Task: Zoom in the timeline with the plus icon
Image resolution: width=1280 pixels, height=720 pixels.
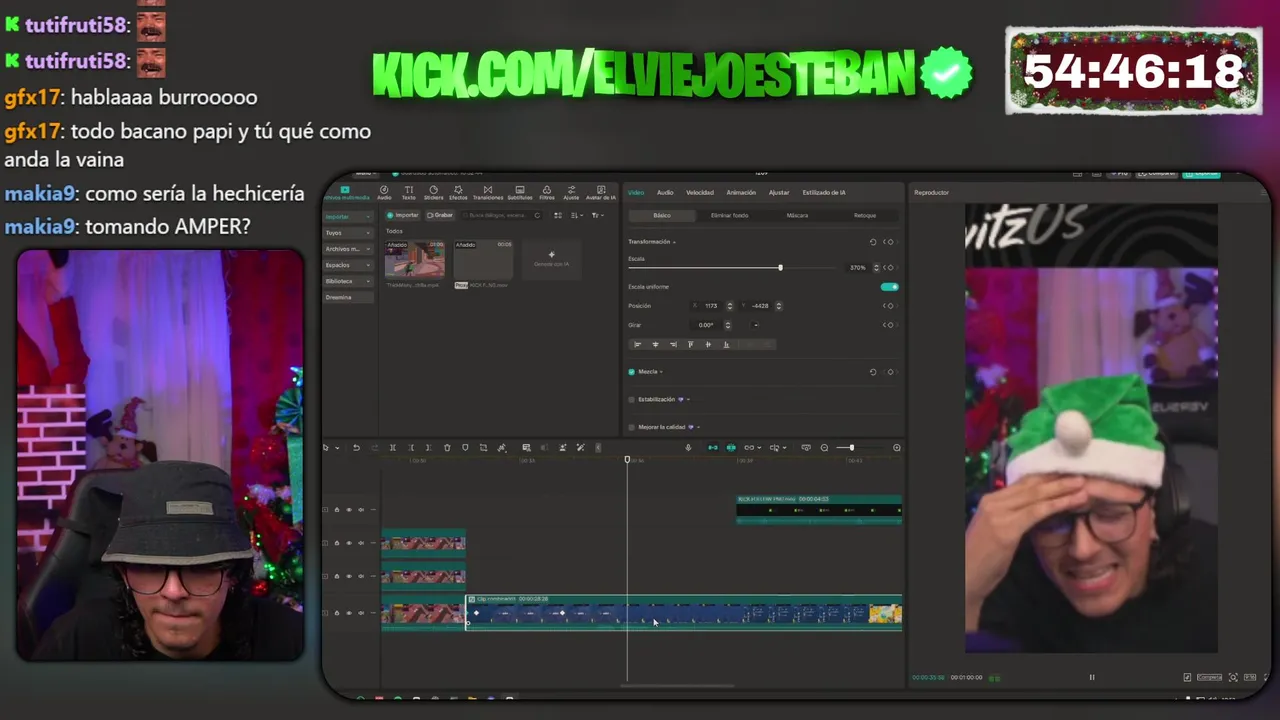Action: 897,448
